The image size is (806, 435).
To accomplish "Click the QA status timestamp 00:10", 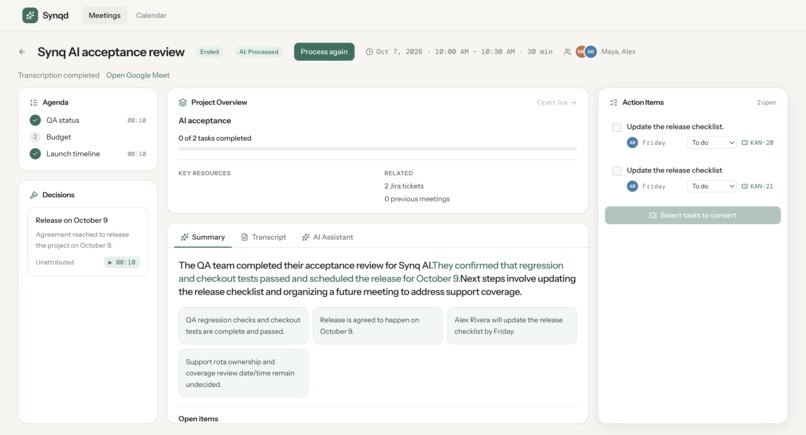I will pos(137,120).
